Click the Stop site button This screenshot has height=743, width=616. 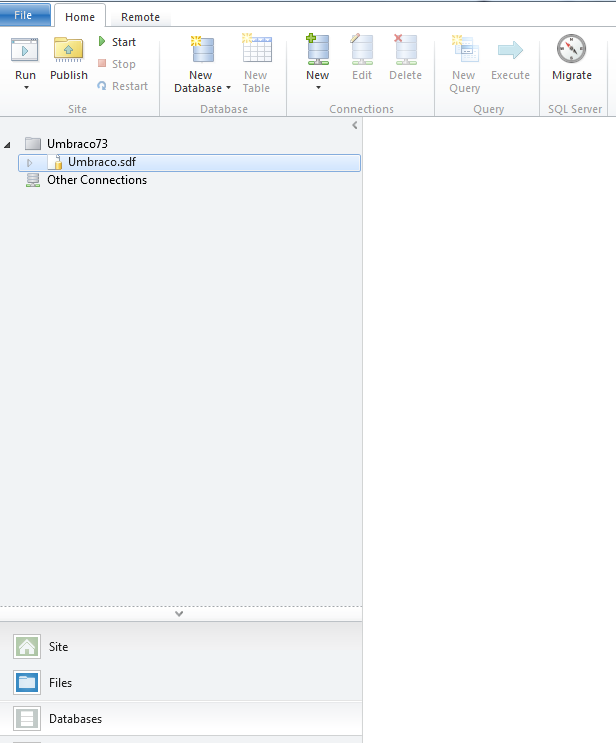pos(117,63)
